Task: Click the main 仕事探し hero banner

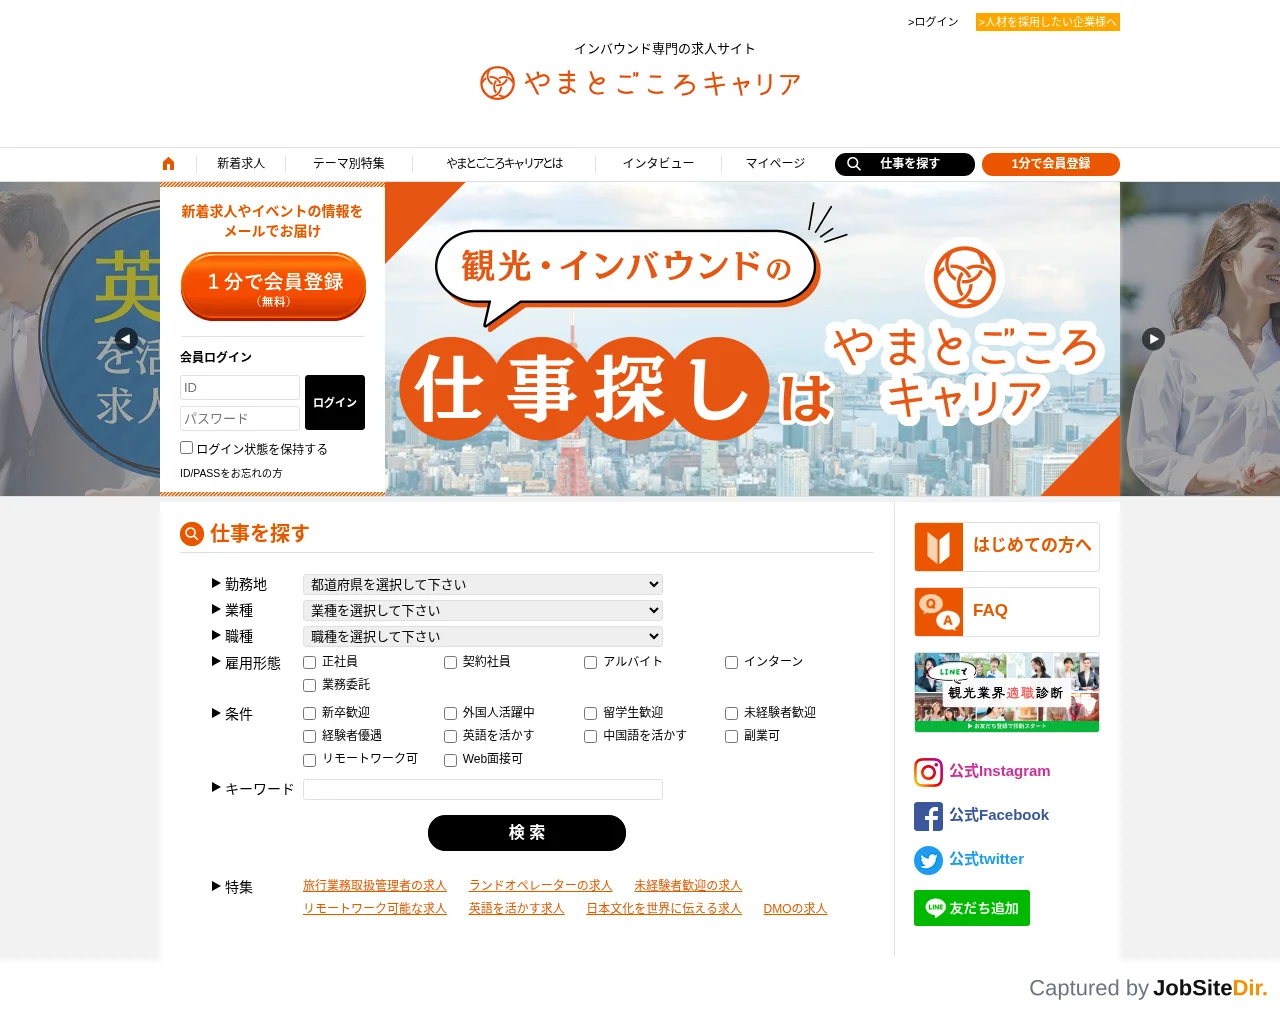Action: (752, 339)
